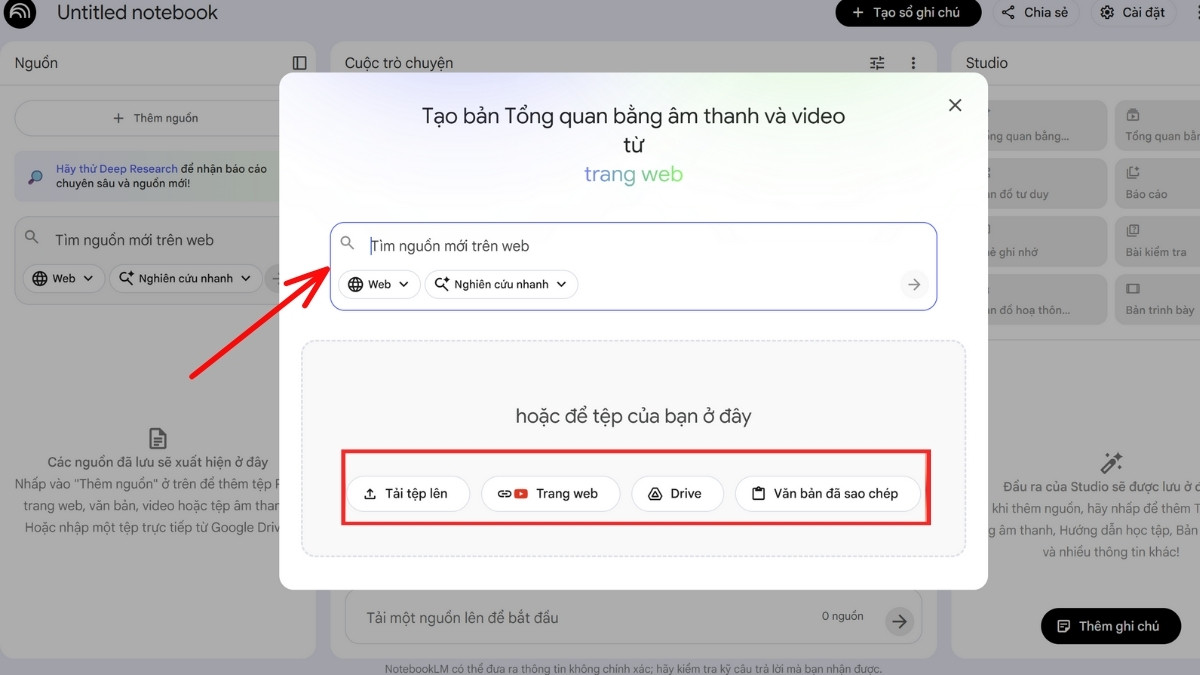Open the Web dropdown in the sources panel
The image size is (1200, 675).
coord(63,278)
